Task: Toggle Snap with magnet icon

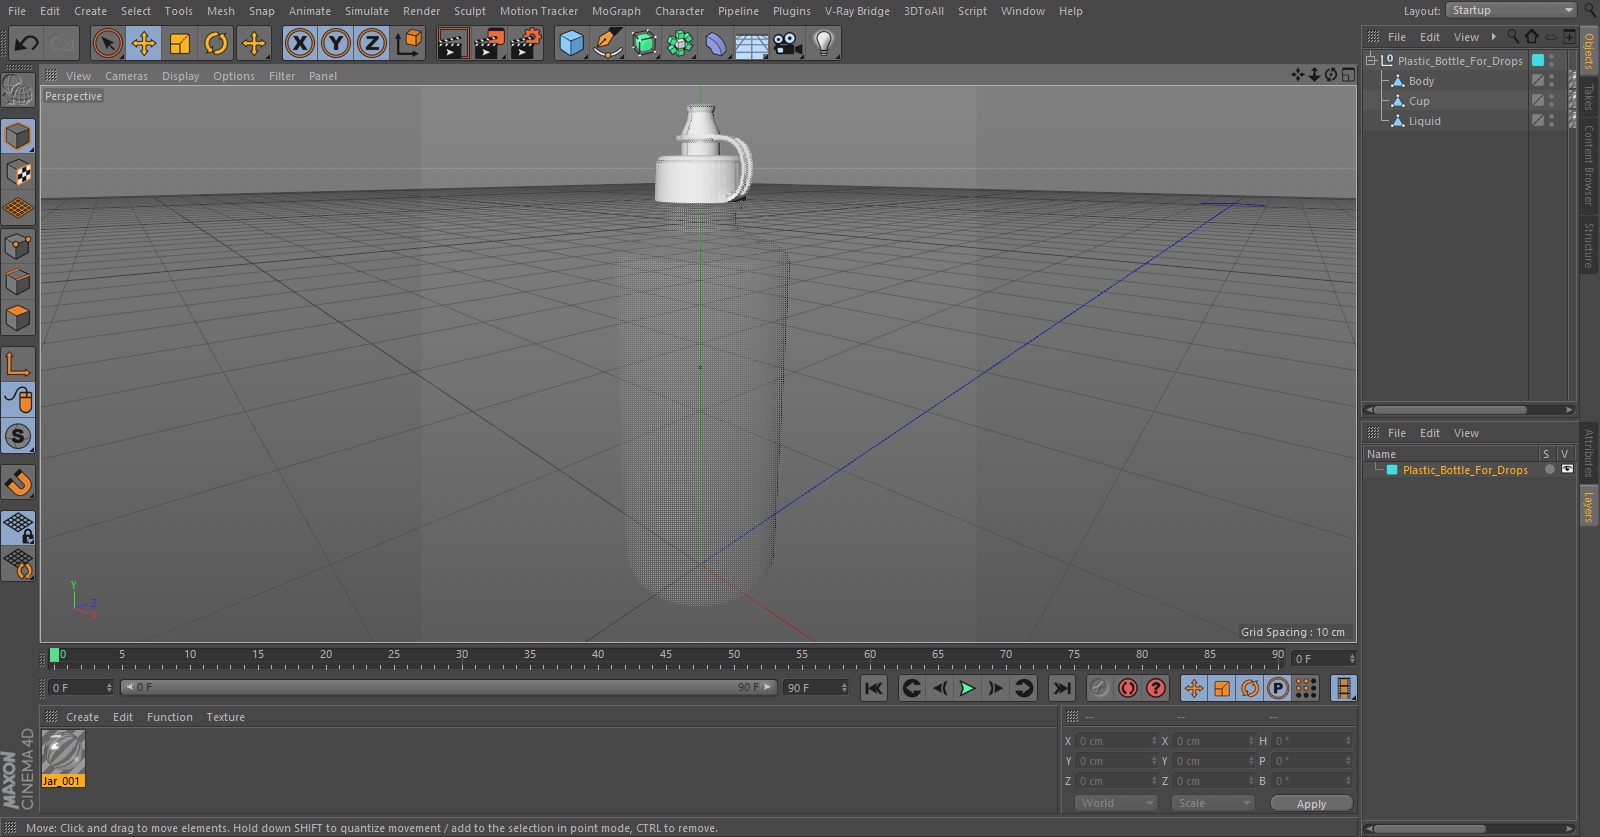Action: tap(18, 483)
